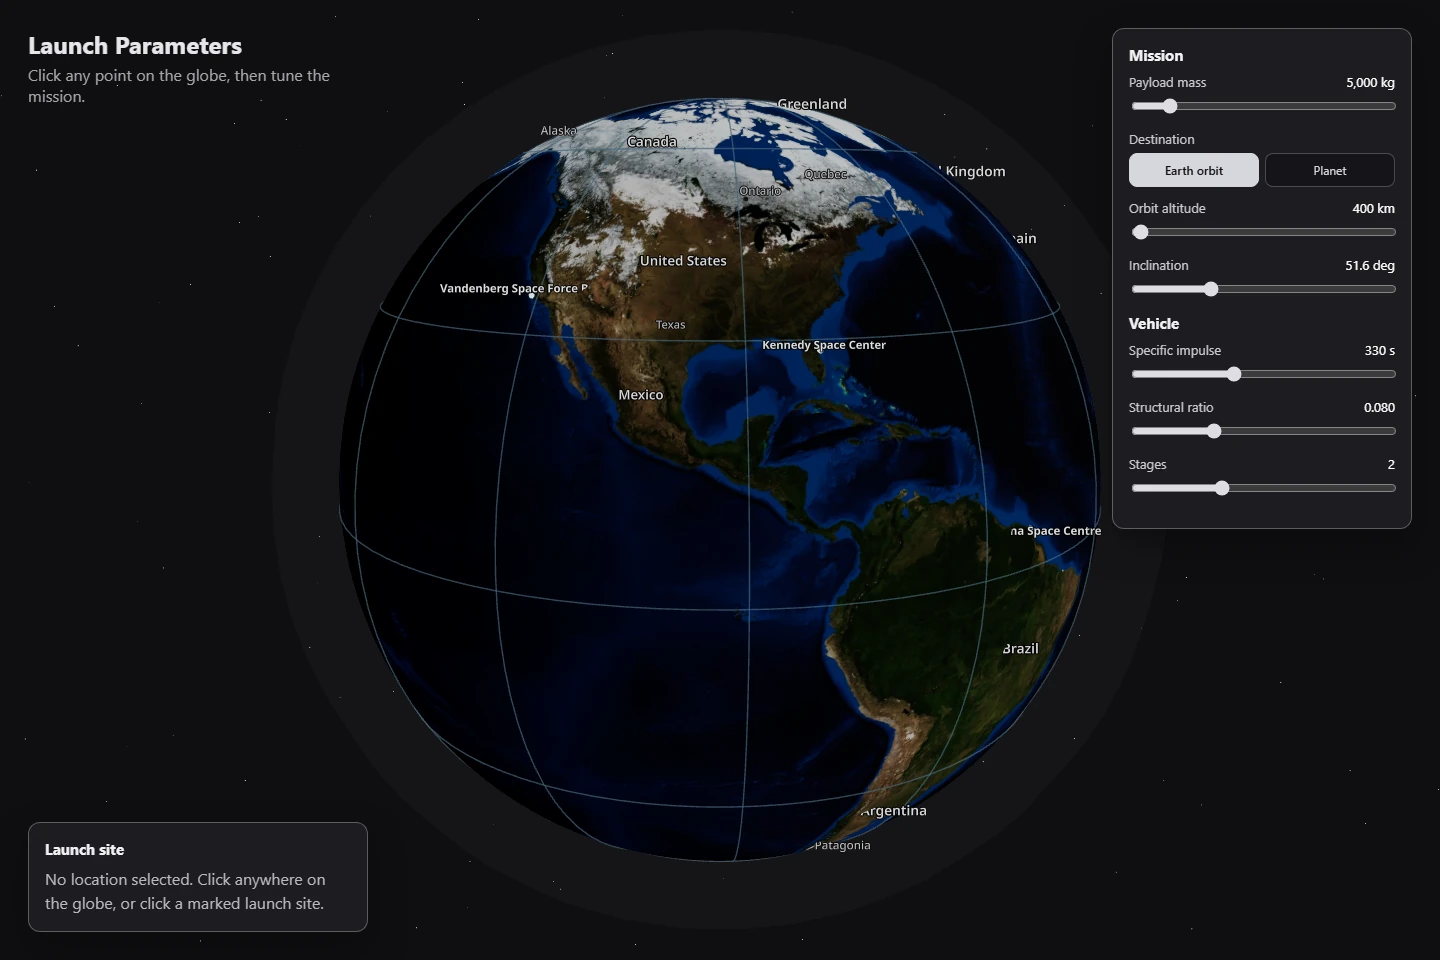Click the Mission section heading

click(x=1156, y=56)
